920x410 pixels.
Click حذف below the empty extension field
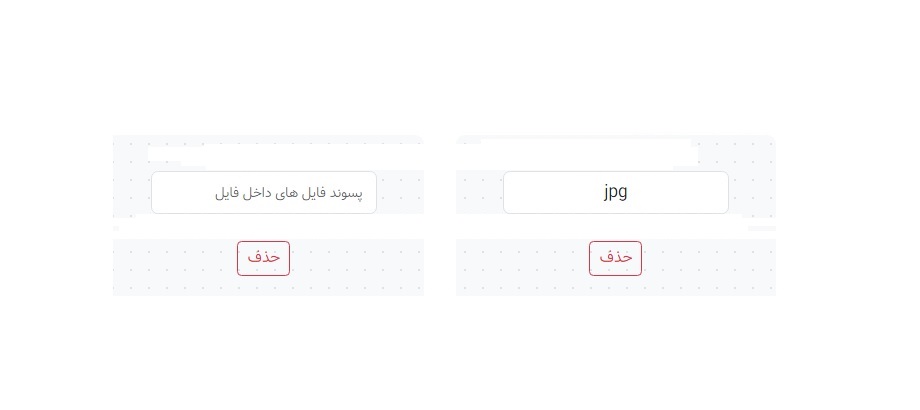(x=263, y=258)
